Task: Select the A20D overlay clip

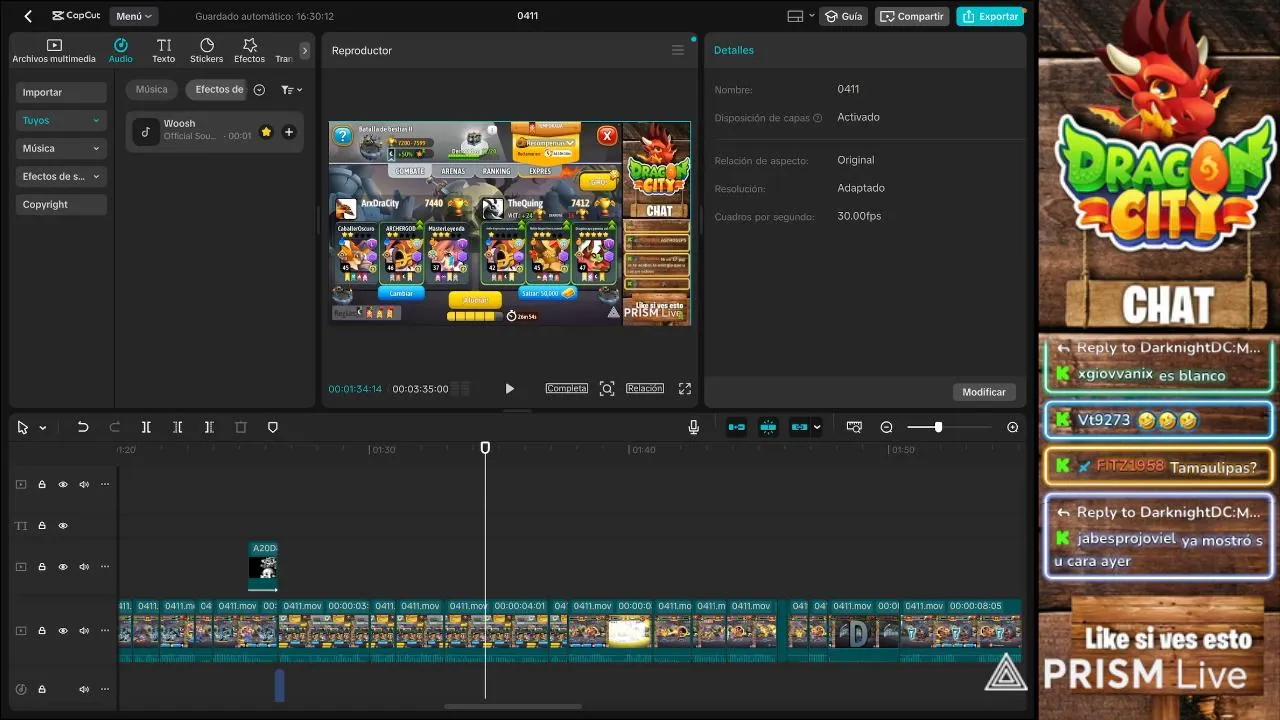Action: (x=263, y=567)
